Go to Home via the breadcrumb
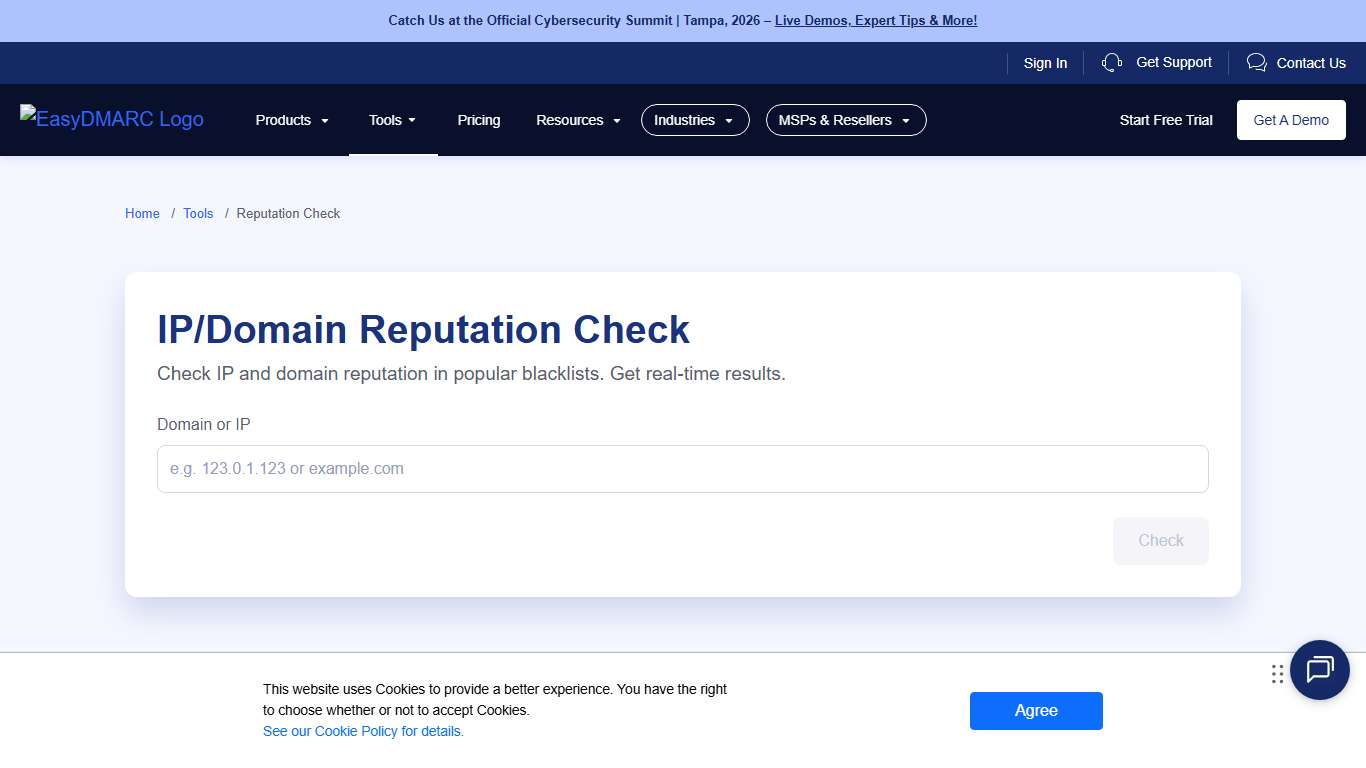 [x=141, y=213]
